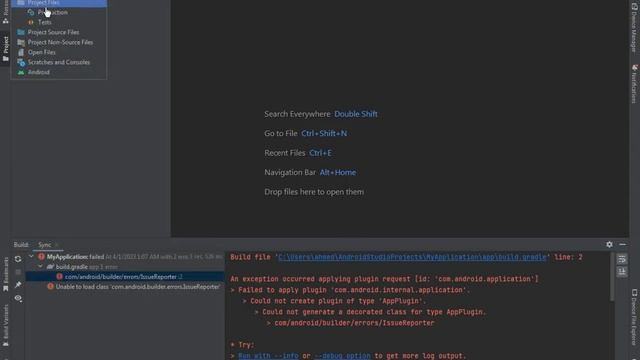640x360 pixels.
Task: Select com/android/builder/errors/IssueReporter error row
Action: pos(125,277)
